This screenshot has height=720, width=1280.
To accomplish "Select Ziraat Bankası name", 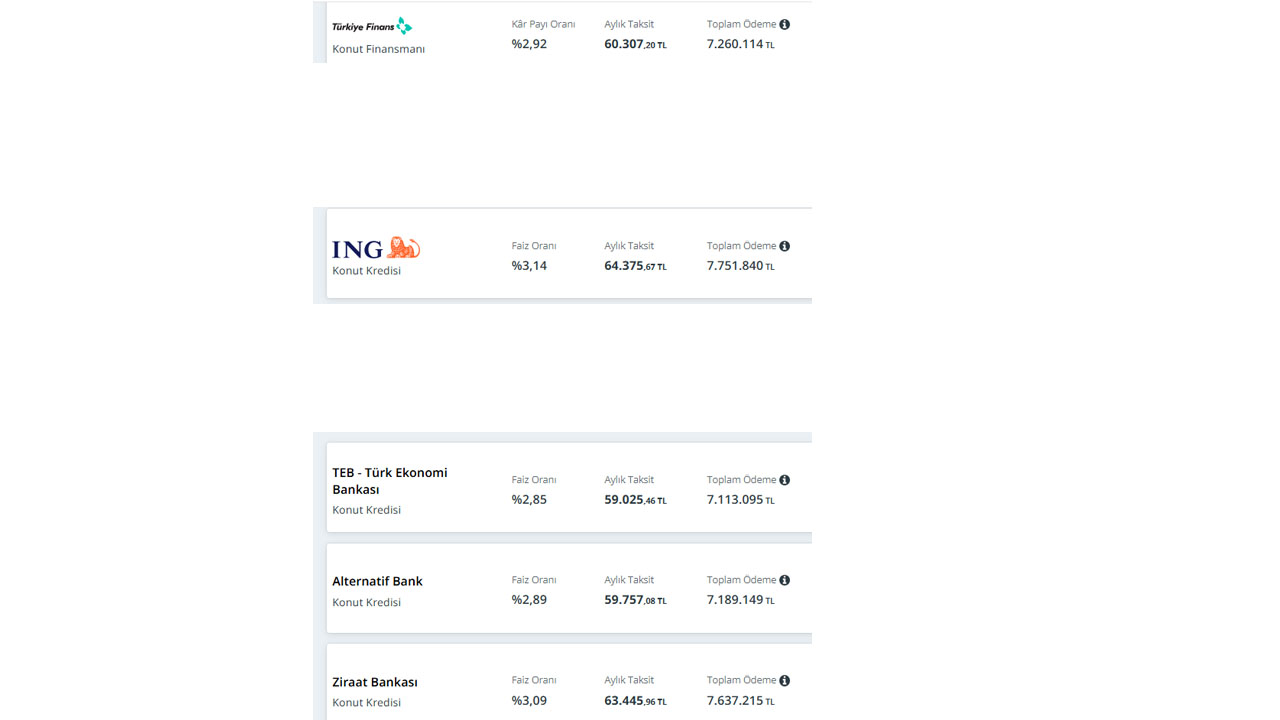I will [375, 682].
